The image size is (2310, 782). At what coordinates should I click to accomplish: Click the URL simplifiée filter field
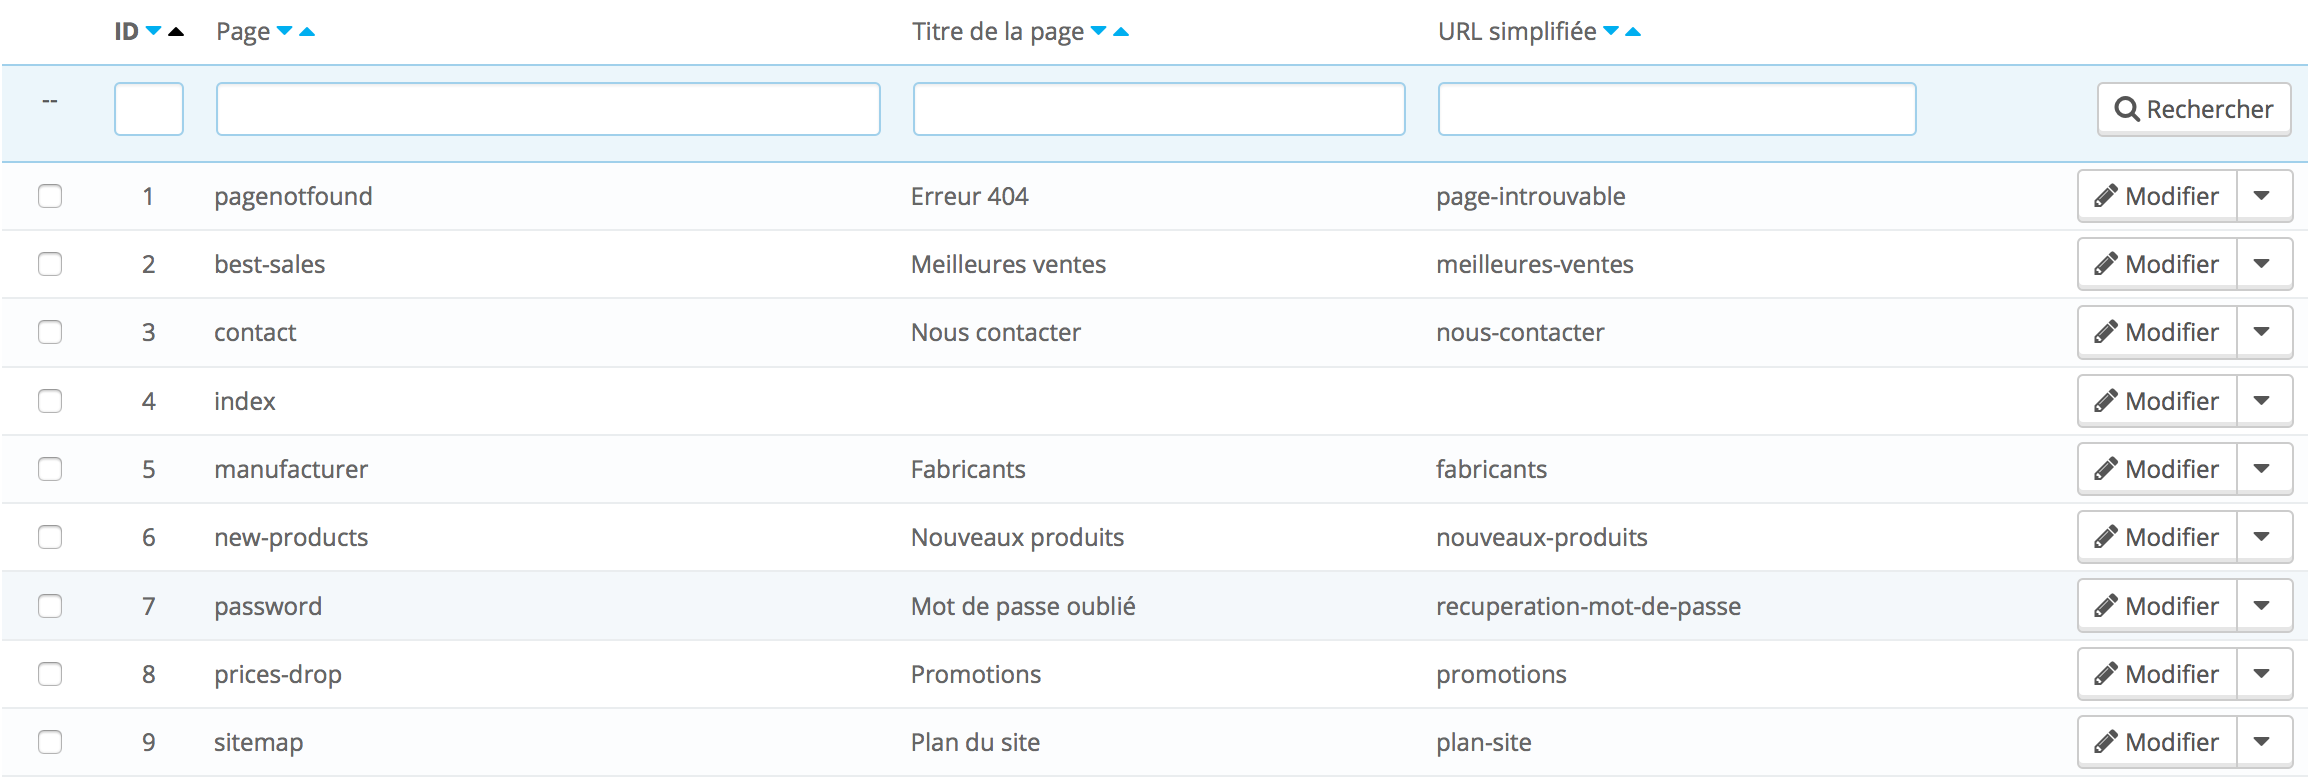[x=1677, y=109]
